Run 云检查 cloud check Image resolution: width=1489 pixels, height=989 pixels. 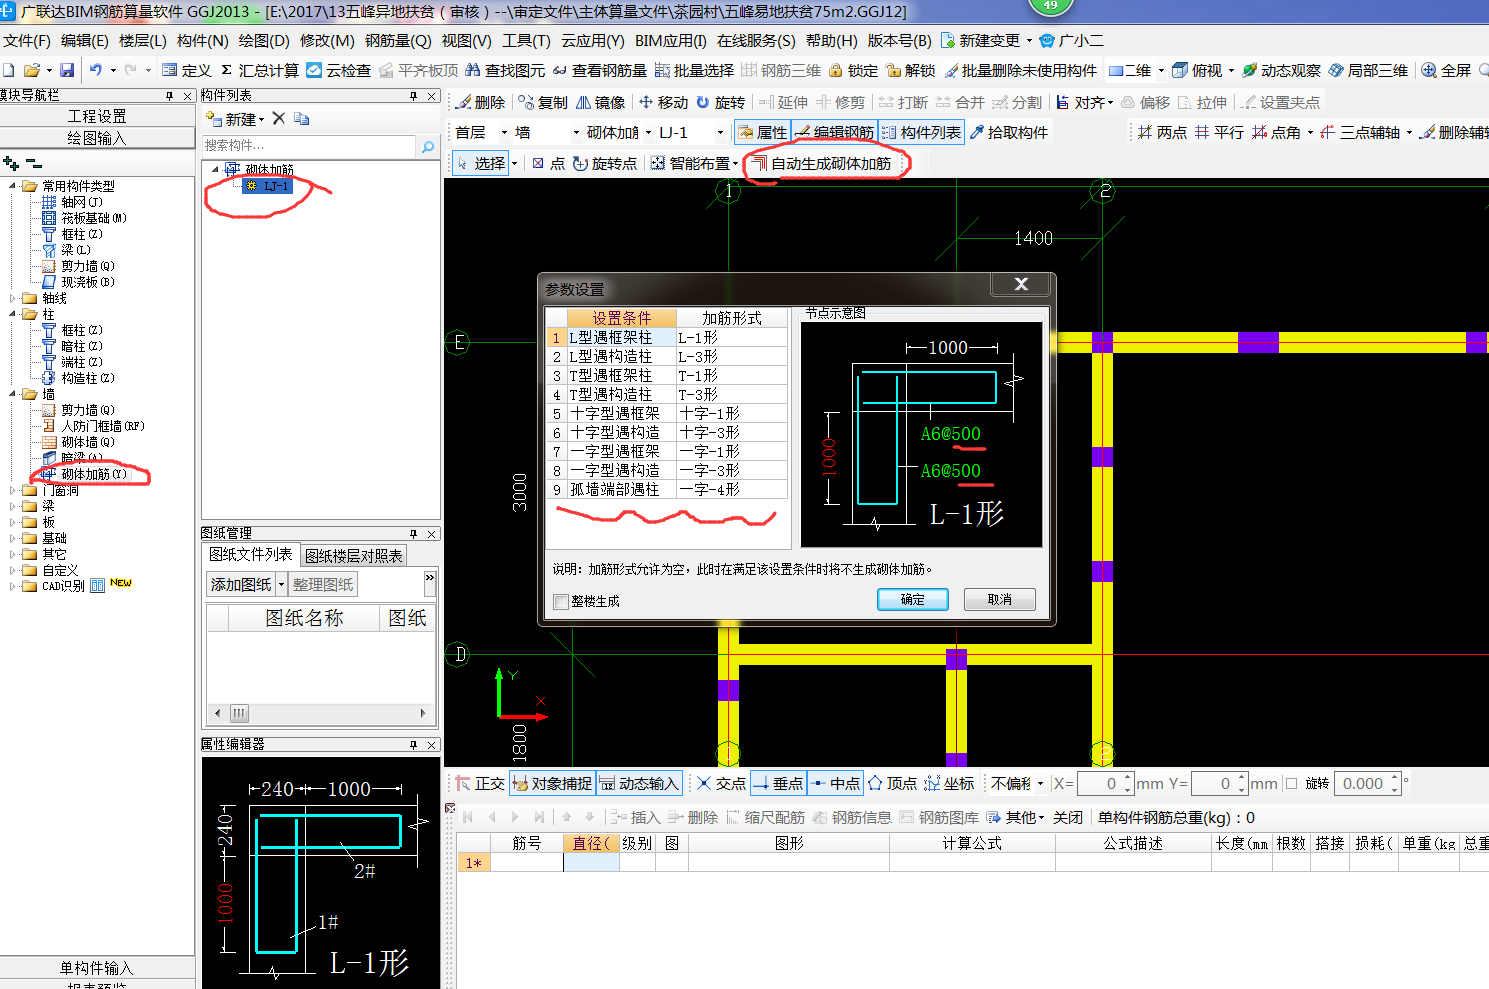click(x=339, y=70)
